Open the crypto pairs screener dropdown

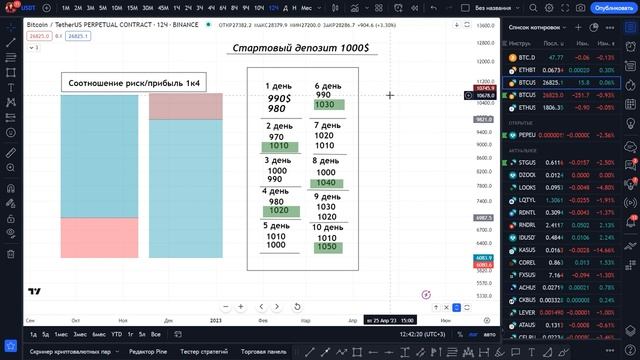point(74,351)
